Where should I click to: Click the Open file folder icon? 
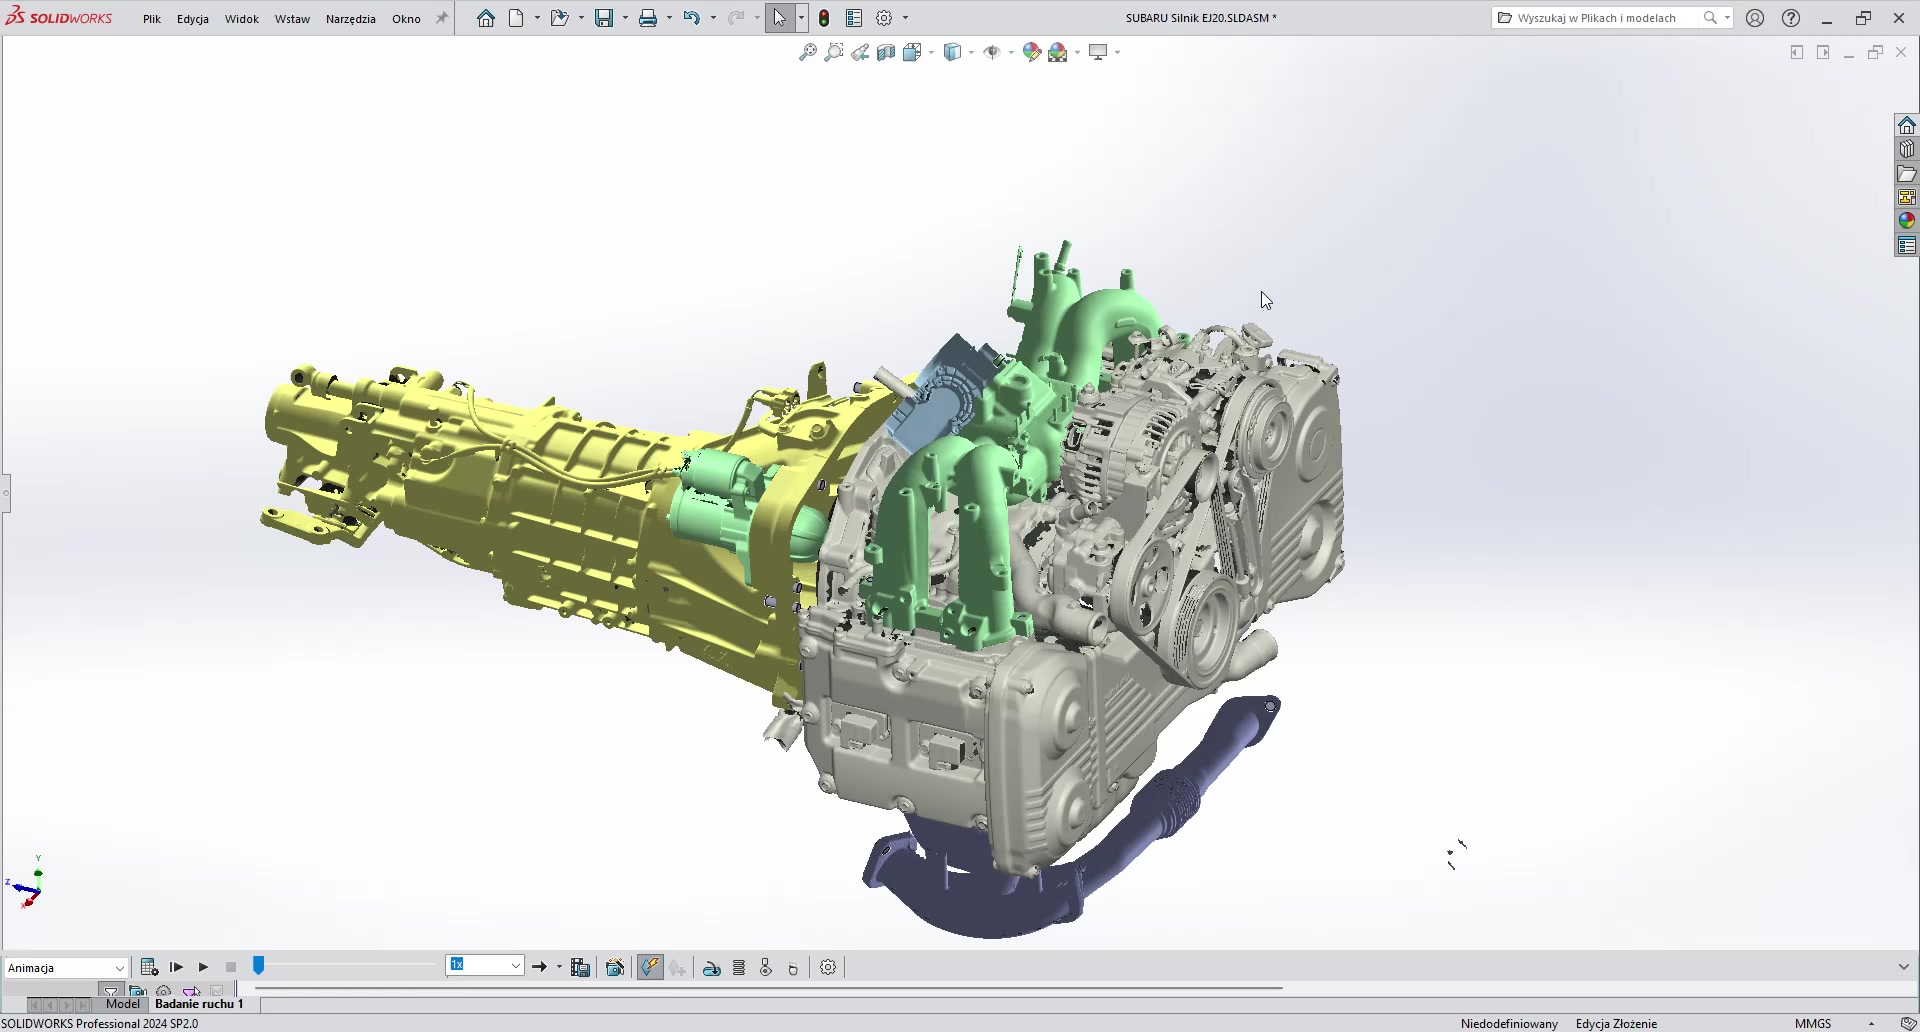tap(559, 18)
